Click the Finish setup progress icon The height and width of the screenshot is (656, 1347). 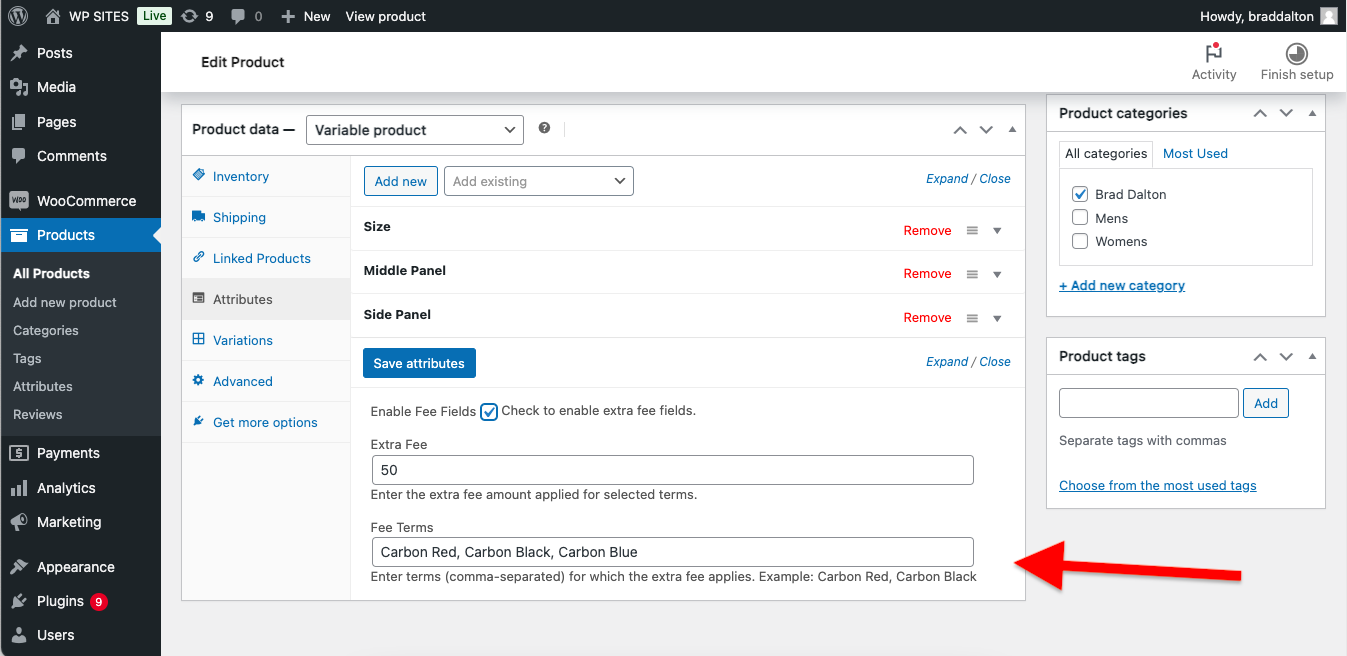tap(1296, 54)
